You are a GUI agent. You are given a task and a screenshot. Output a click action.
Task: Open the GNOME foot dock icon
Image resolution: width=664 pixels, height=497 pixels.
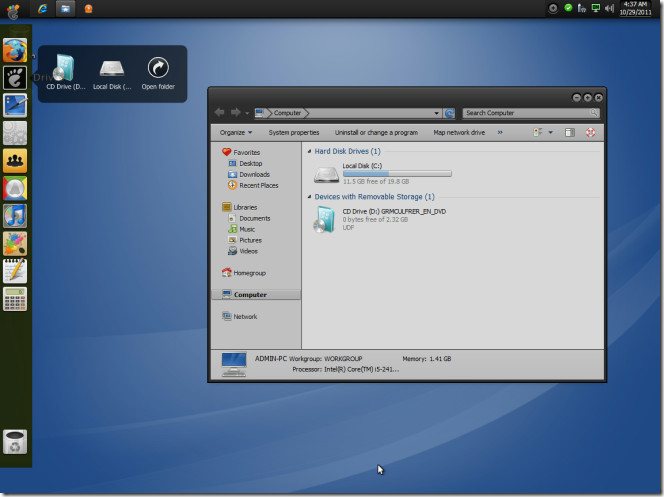15,78
